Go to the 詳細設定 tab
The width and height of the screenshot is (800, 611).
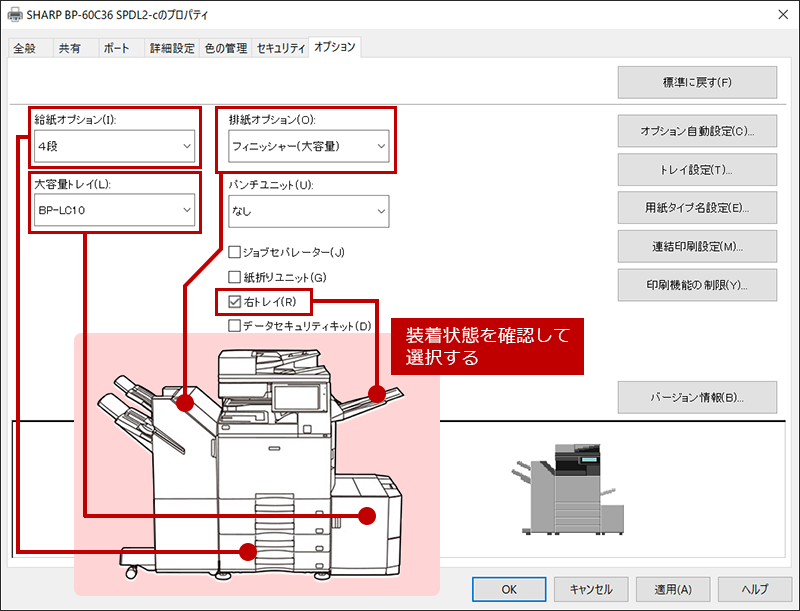point(172,48)
